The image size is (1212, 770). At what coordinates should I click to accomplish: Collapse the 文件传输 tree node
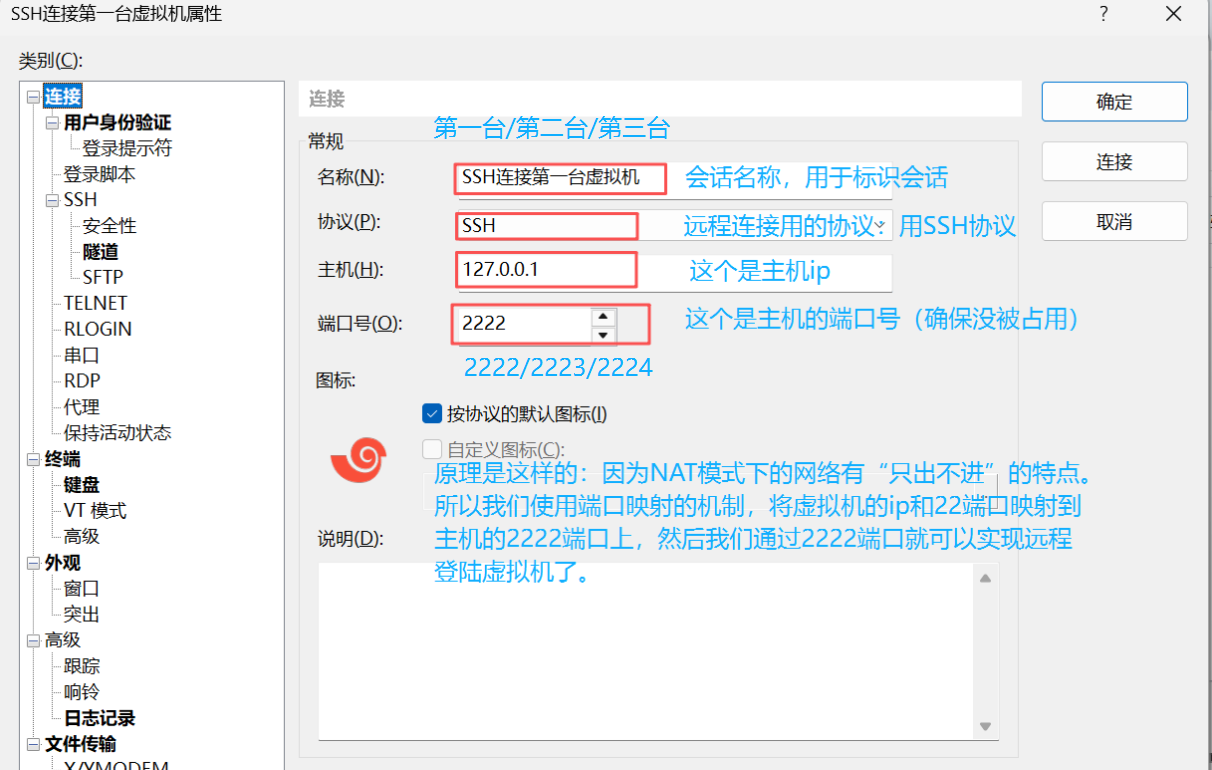click(32, 744)
